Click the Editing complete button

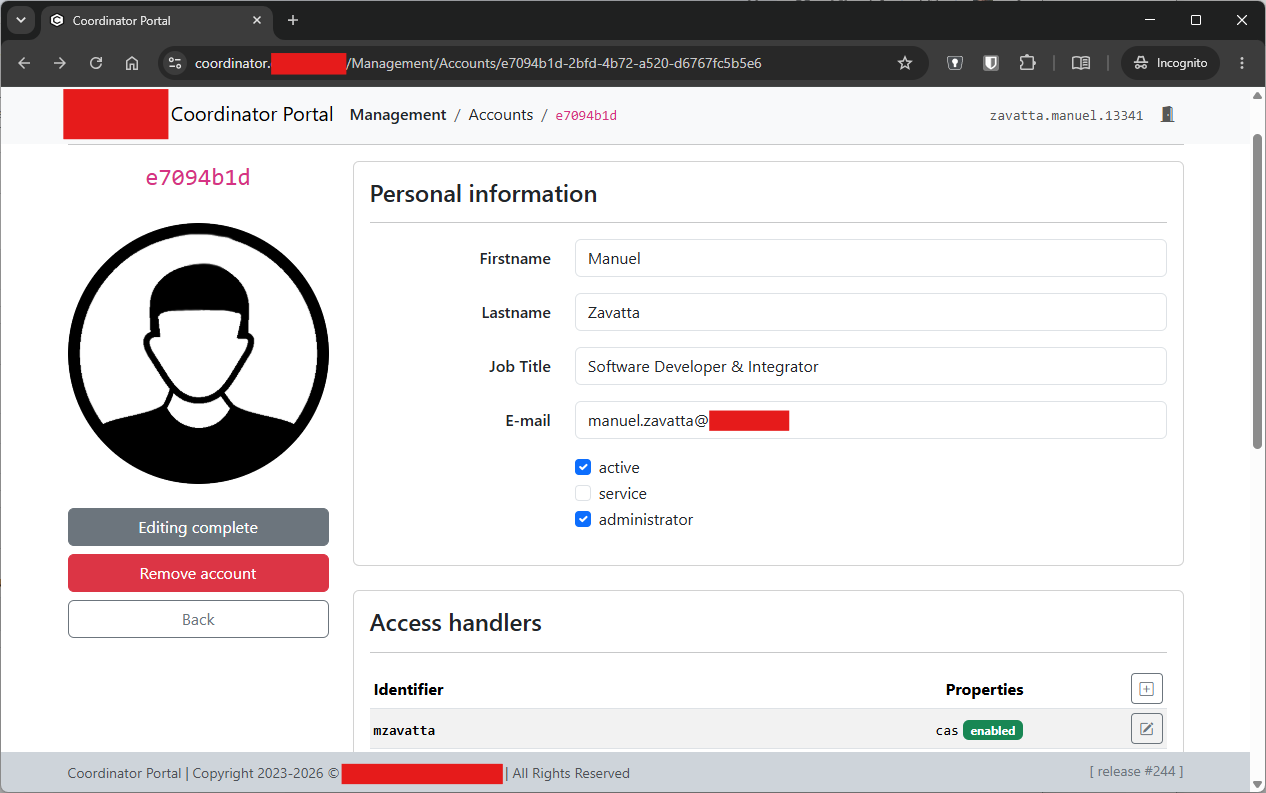coord(198,527)
